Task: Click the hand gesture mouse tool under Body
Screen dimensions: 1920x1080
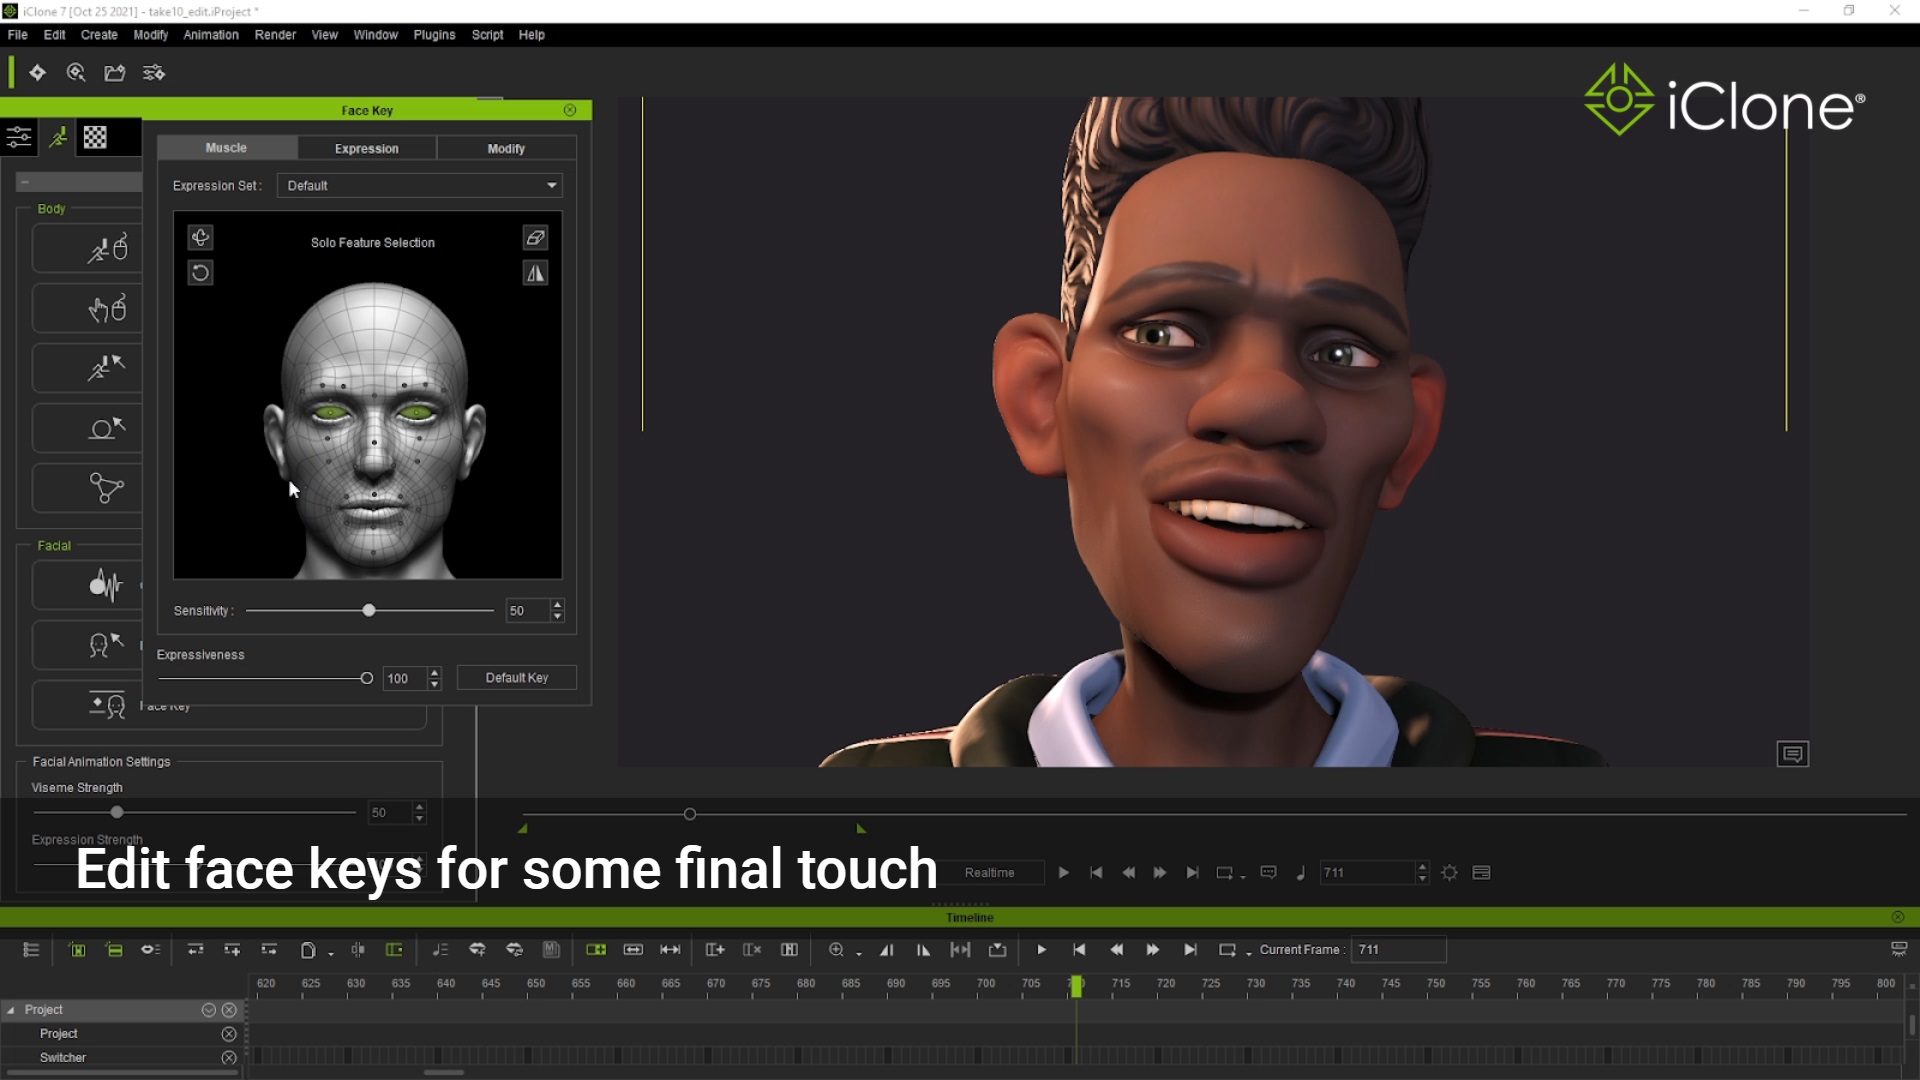Action: [x=107, y=308]
